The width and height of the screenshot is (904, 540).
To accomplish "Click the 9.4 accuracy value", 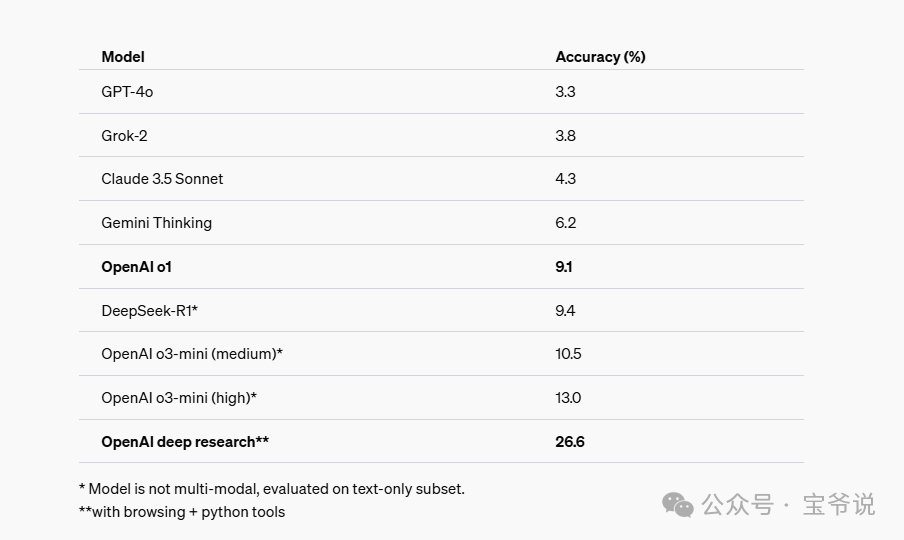I will (x=565, y=310).
